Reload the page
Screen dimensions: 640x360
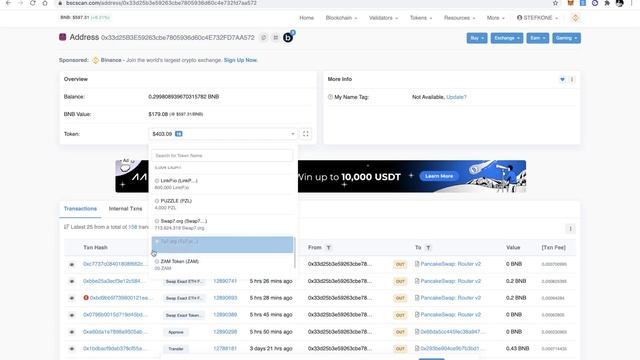33,3
